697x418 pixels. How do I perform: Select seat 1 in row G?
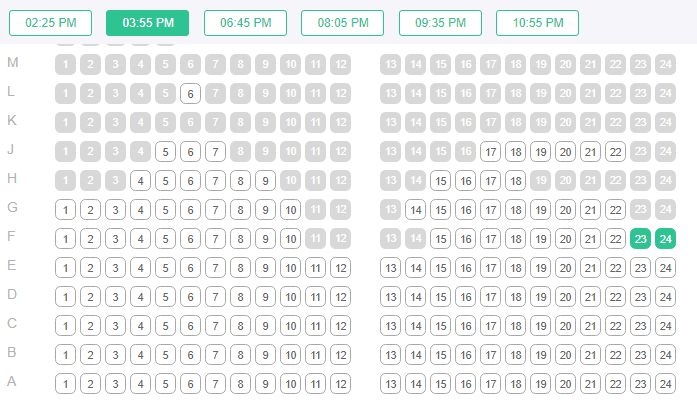(65, 210)
